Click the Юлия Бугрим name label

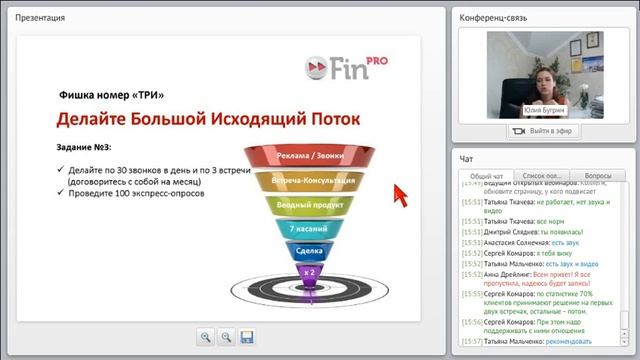(544, 110)
